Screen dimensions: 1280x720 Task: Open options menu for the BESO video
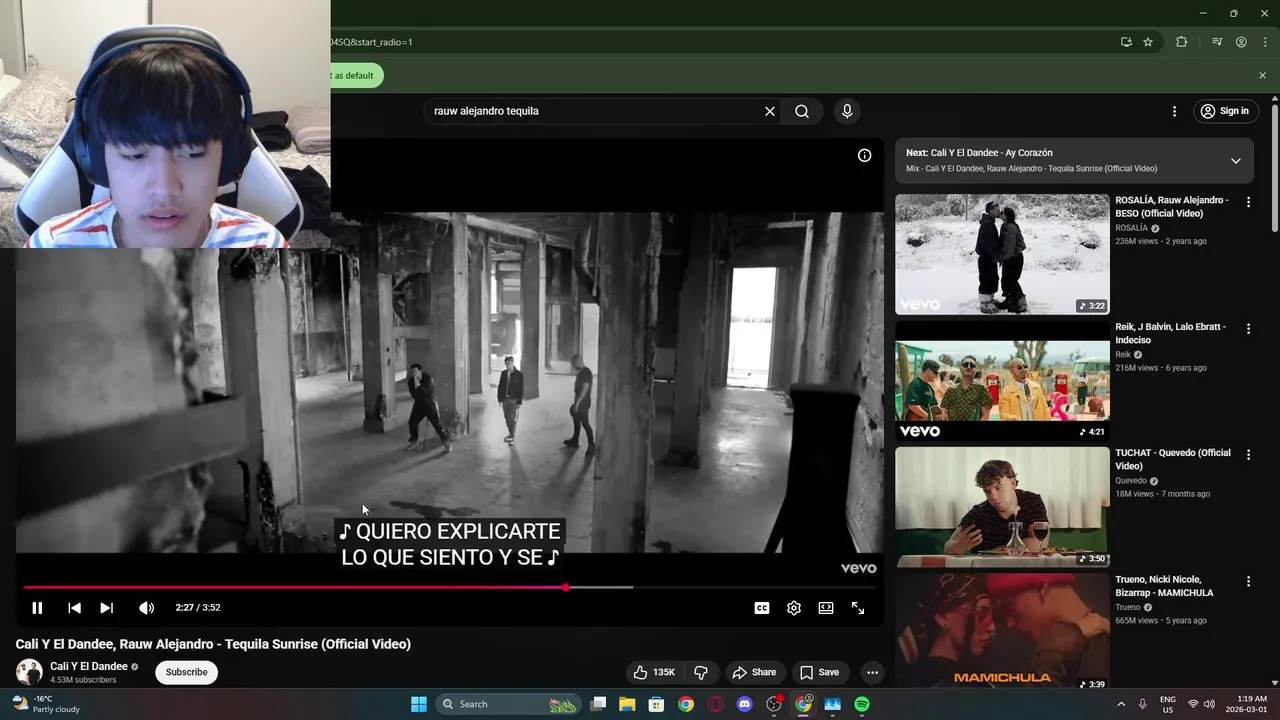pyautogui.click(x=1248, y=202)
